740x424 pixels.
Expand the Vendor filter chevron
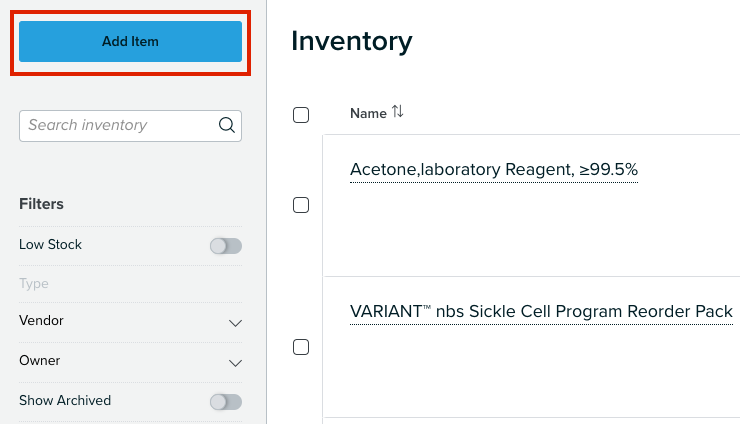tap(235, 323)
